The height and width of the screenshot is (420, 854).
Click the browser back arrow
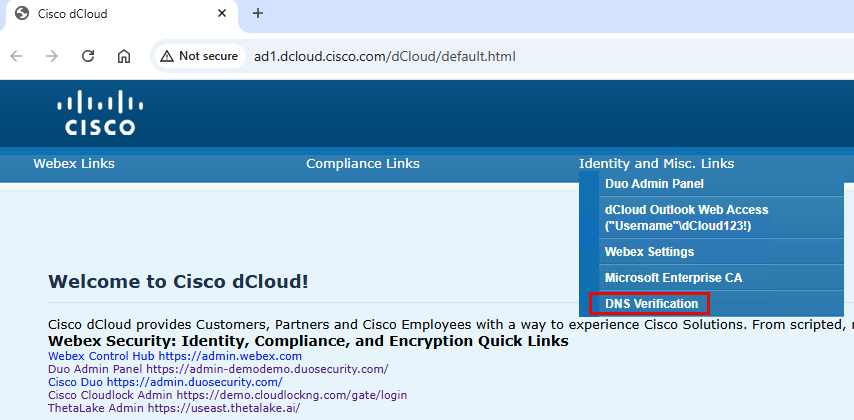pos(17,56)
